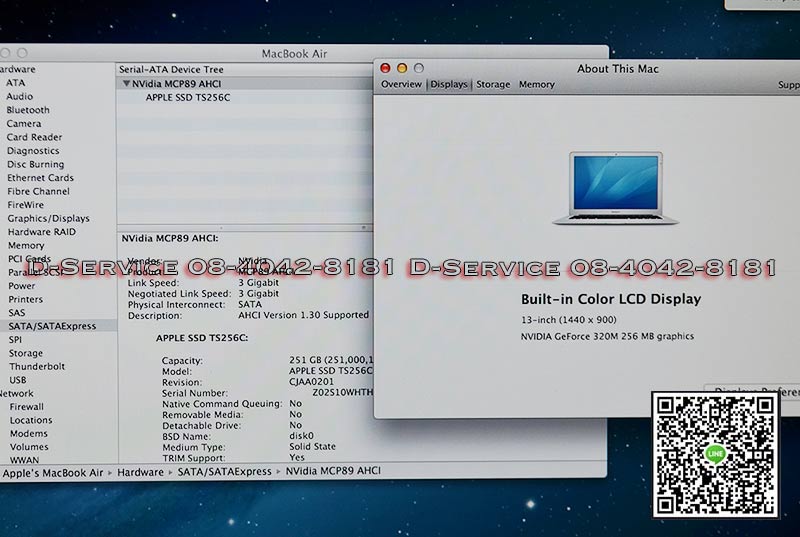The height and width of the screenshot is (537, 800).
Task: Select Audio in the sidebar
Action: pos(19,96)
